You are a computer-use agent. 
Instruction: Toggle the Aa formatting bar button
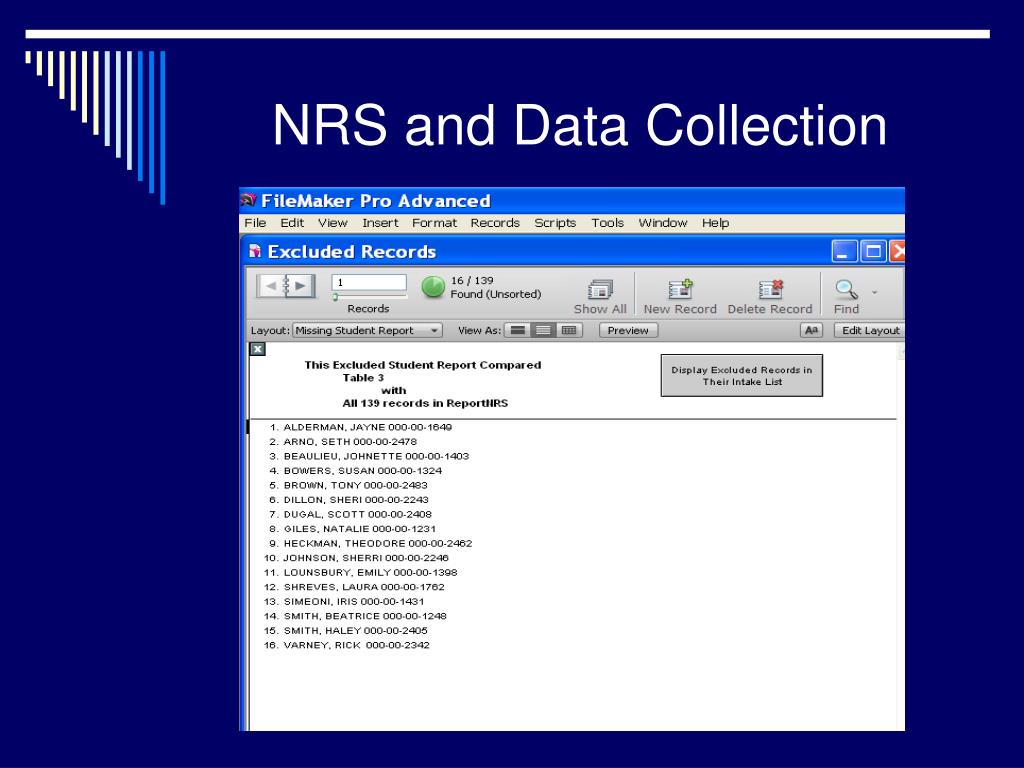tap(811, 330)
